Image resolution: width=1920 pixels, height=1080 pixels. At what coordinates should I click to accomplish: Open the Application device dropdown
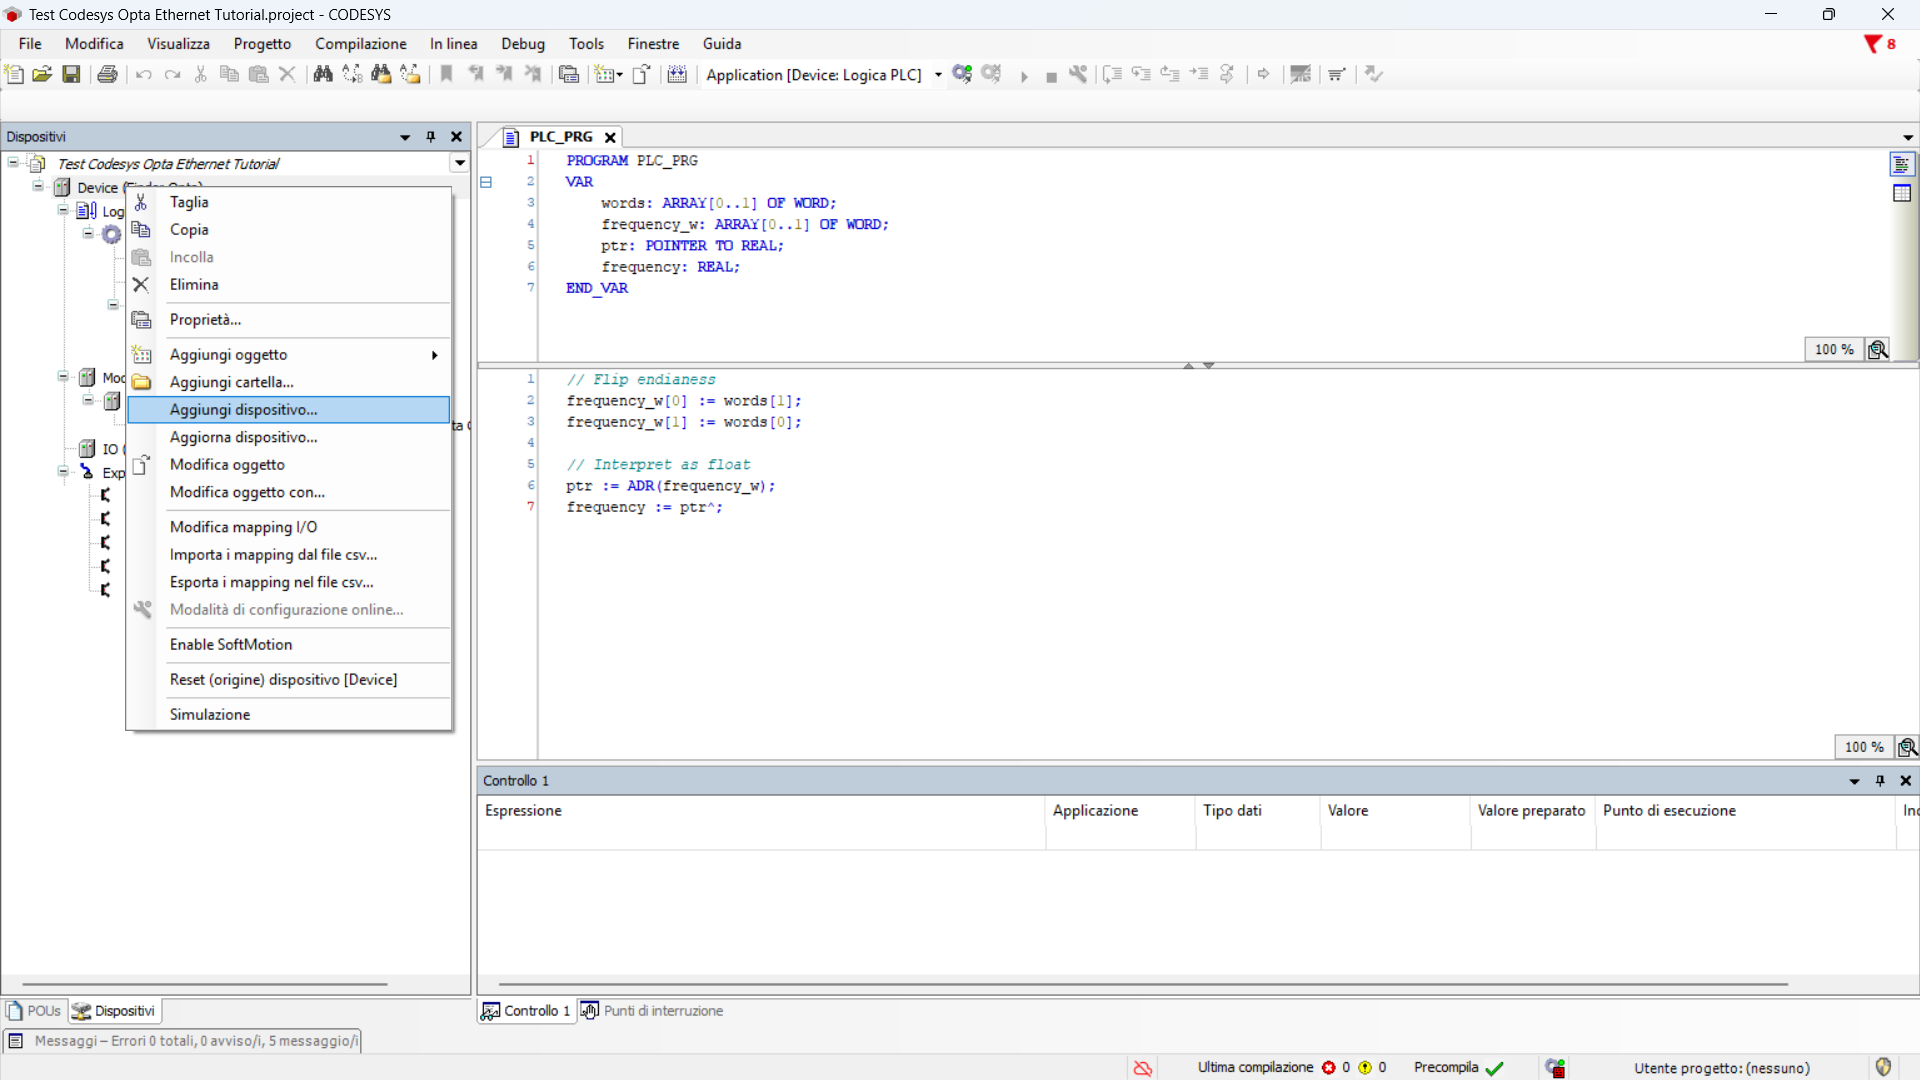pos(938,75)
